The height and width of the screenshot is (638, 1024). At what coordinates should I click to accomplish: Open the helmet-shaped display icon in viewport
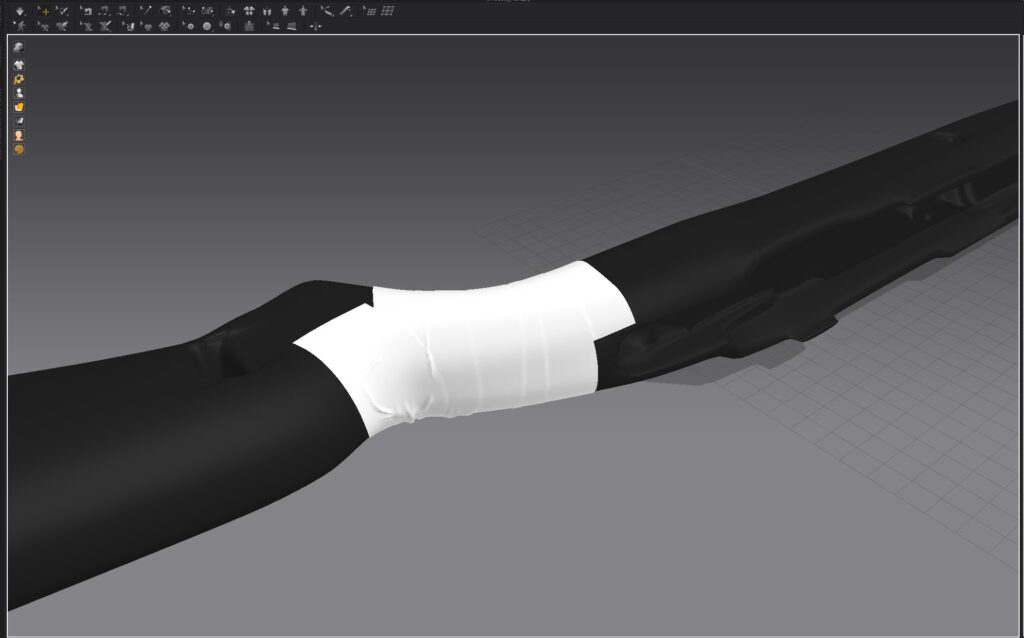[x=18, y=47]
